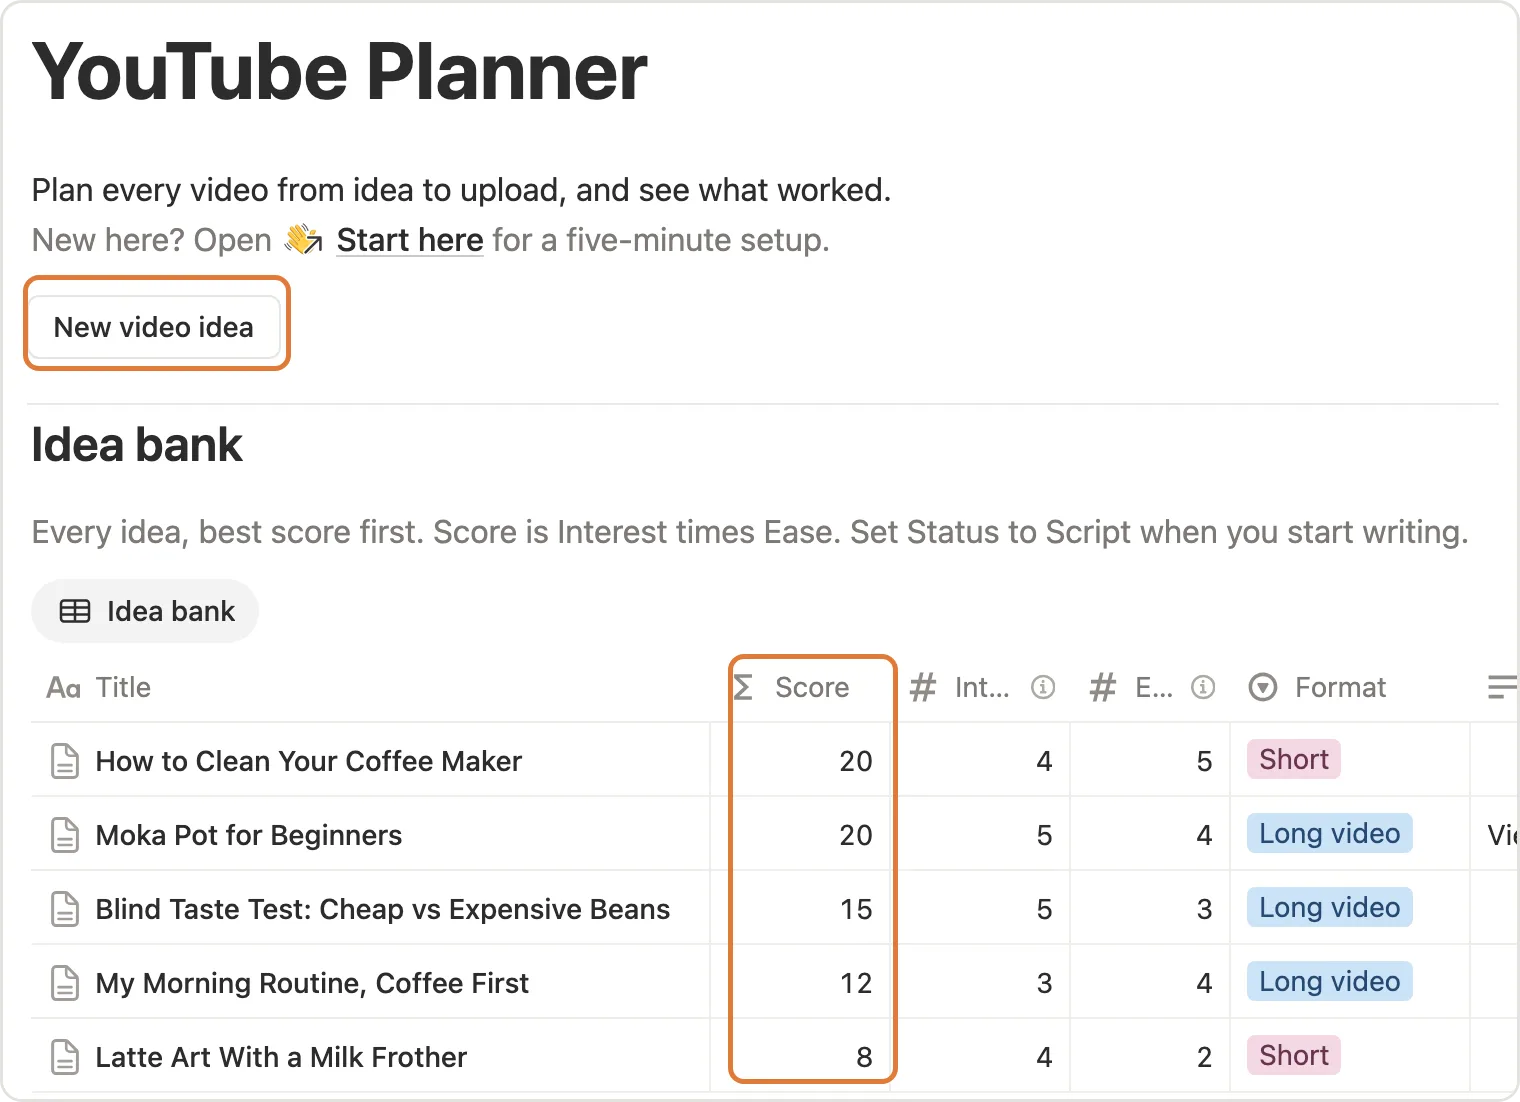Click the page icon beside My Morning Routine
The height and width of the screenshot is (1102, 1520).
[65, 983]
